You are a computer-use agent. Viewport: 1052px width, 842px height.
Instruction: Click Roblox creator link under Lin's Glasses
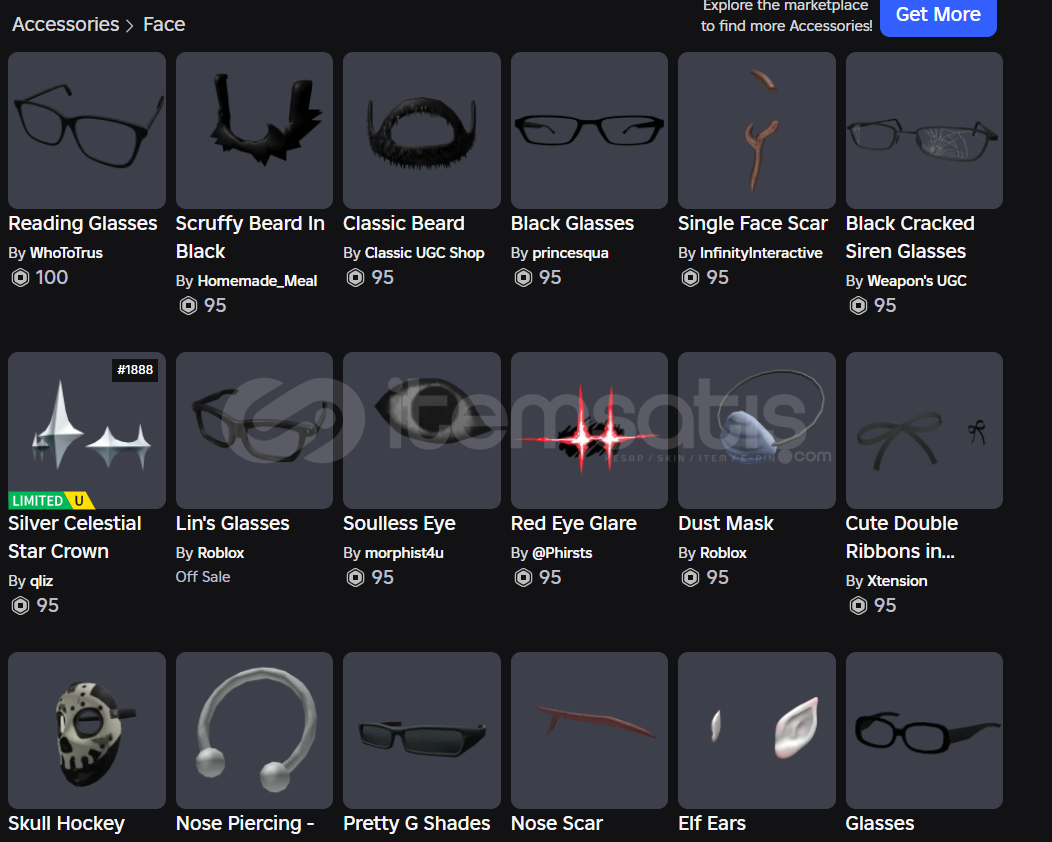pos(221,553)
